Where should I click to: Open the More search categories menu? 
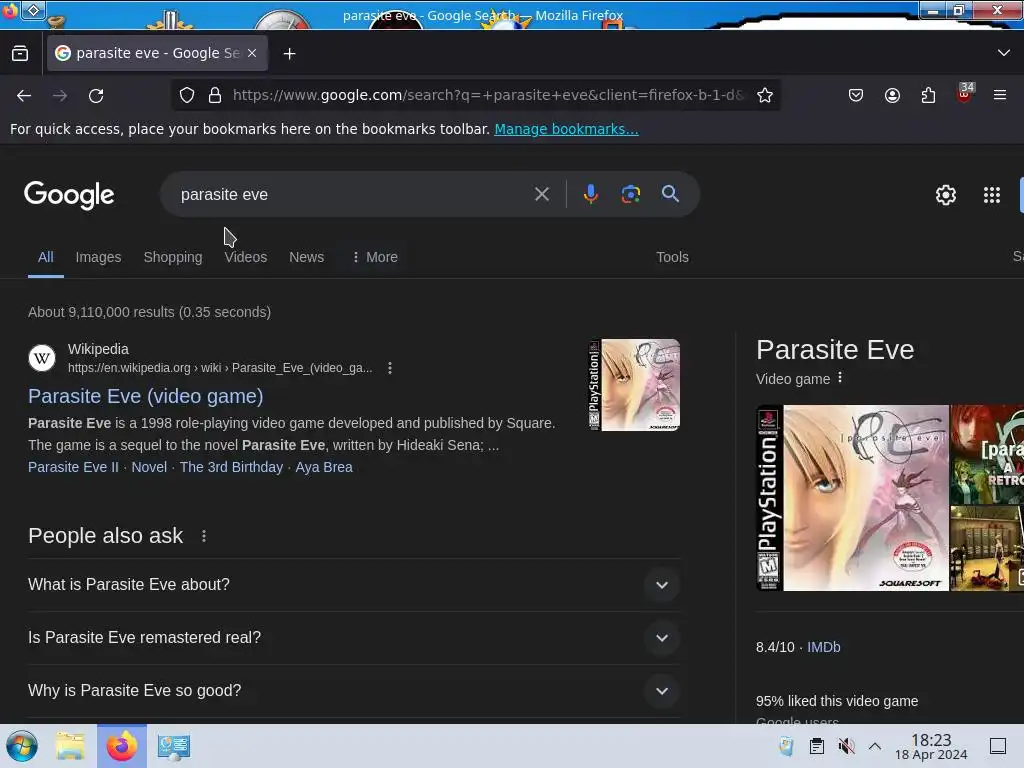(375, 257)
